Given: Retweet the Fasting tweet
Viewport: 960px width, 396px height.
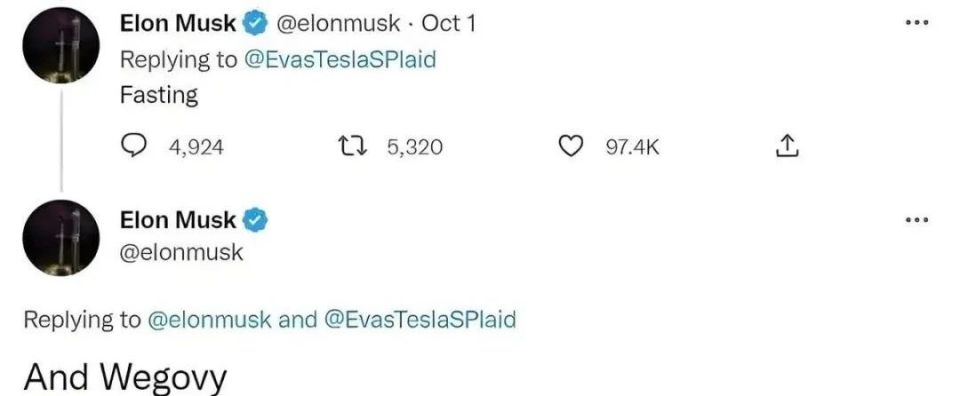Looking at the screenshot, I should (x=352, y=146).
